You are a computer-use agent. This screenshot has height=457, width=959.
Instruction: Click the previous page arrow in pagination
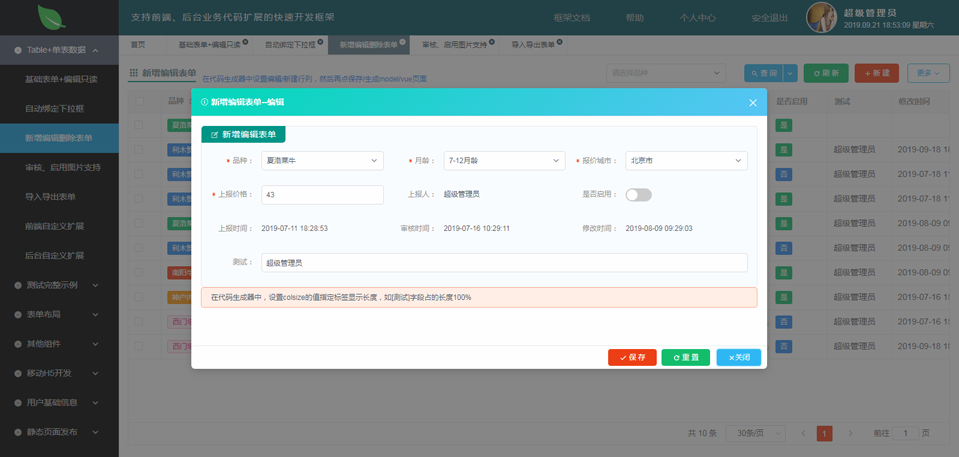tap(803, 433)
